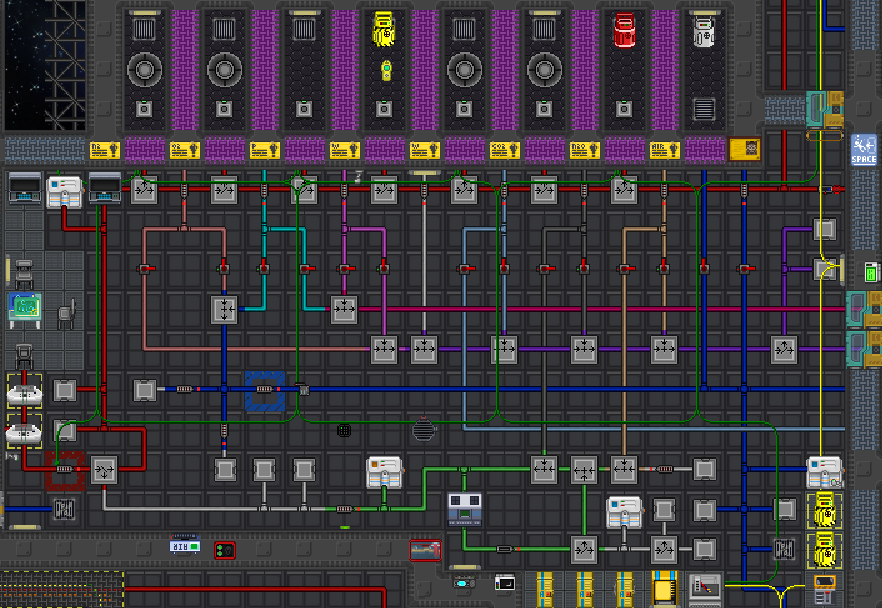The image size is (882, 608).
Task: Click the yellow skull warning sign
Action: 744,150
